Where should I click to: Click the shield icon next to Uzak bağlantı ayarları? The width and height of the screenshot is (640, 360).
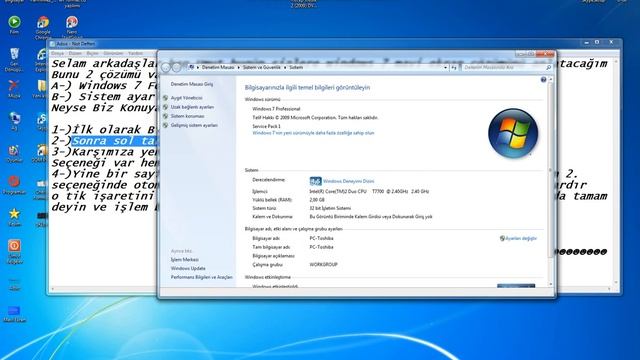[165, 107]
